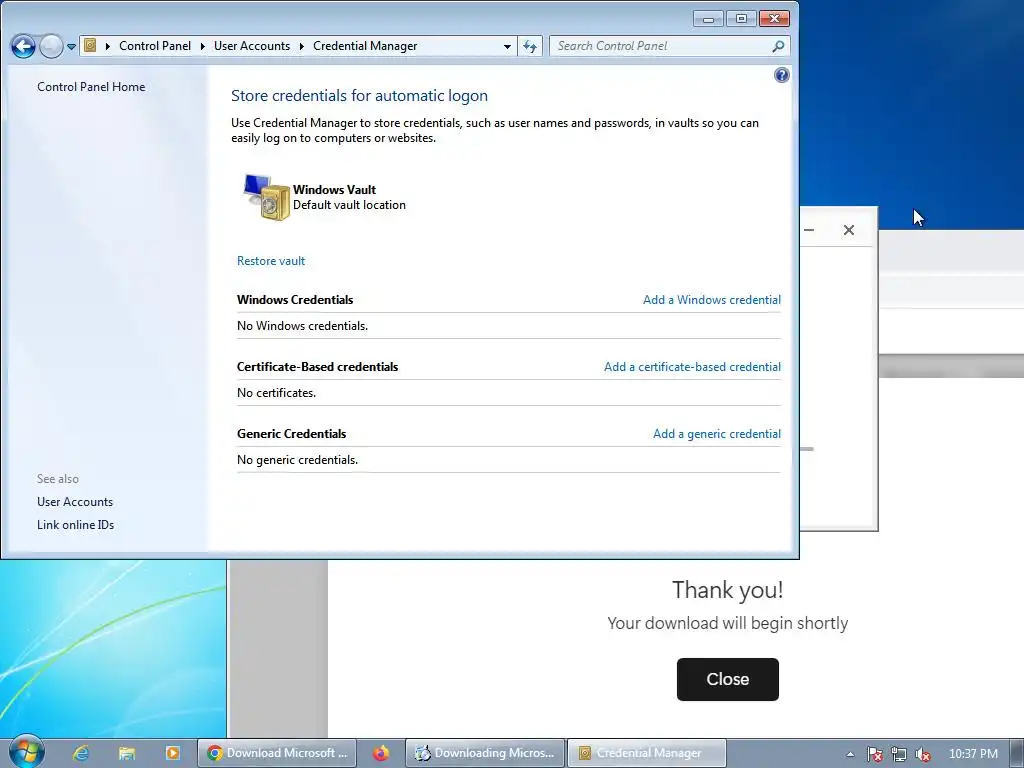1024x768 pixels.
Task: Close the small dialog behind Credential Manager
Action: pos(848,230)
